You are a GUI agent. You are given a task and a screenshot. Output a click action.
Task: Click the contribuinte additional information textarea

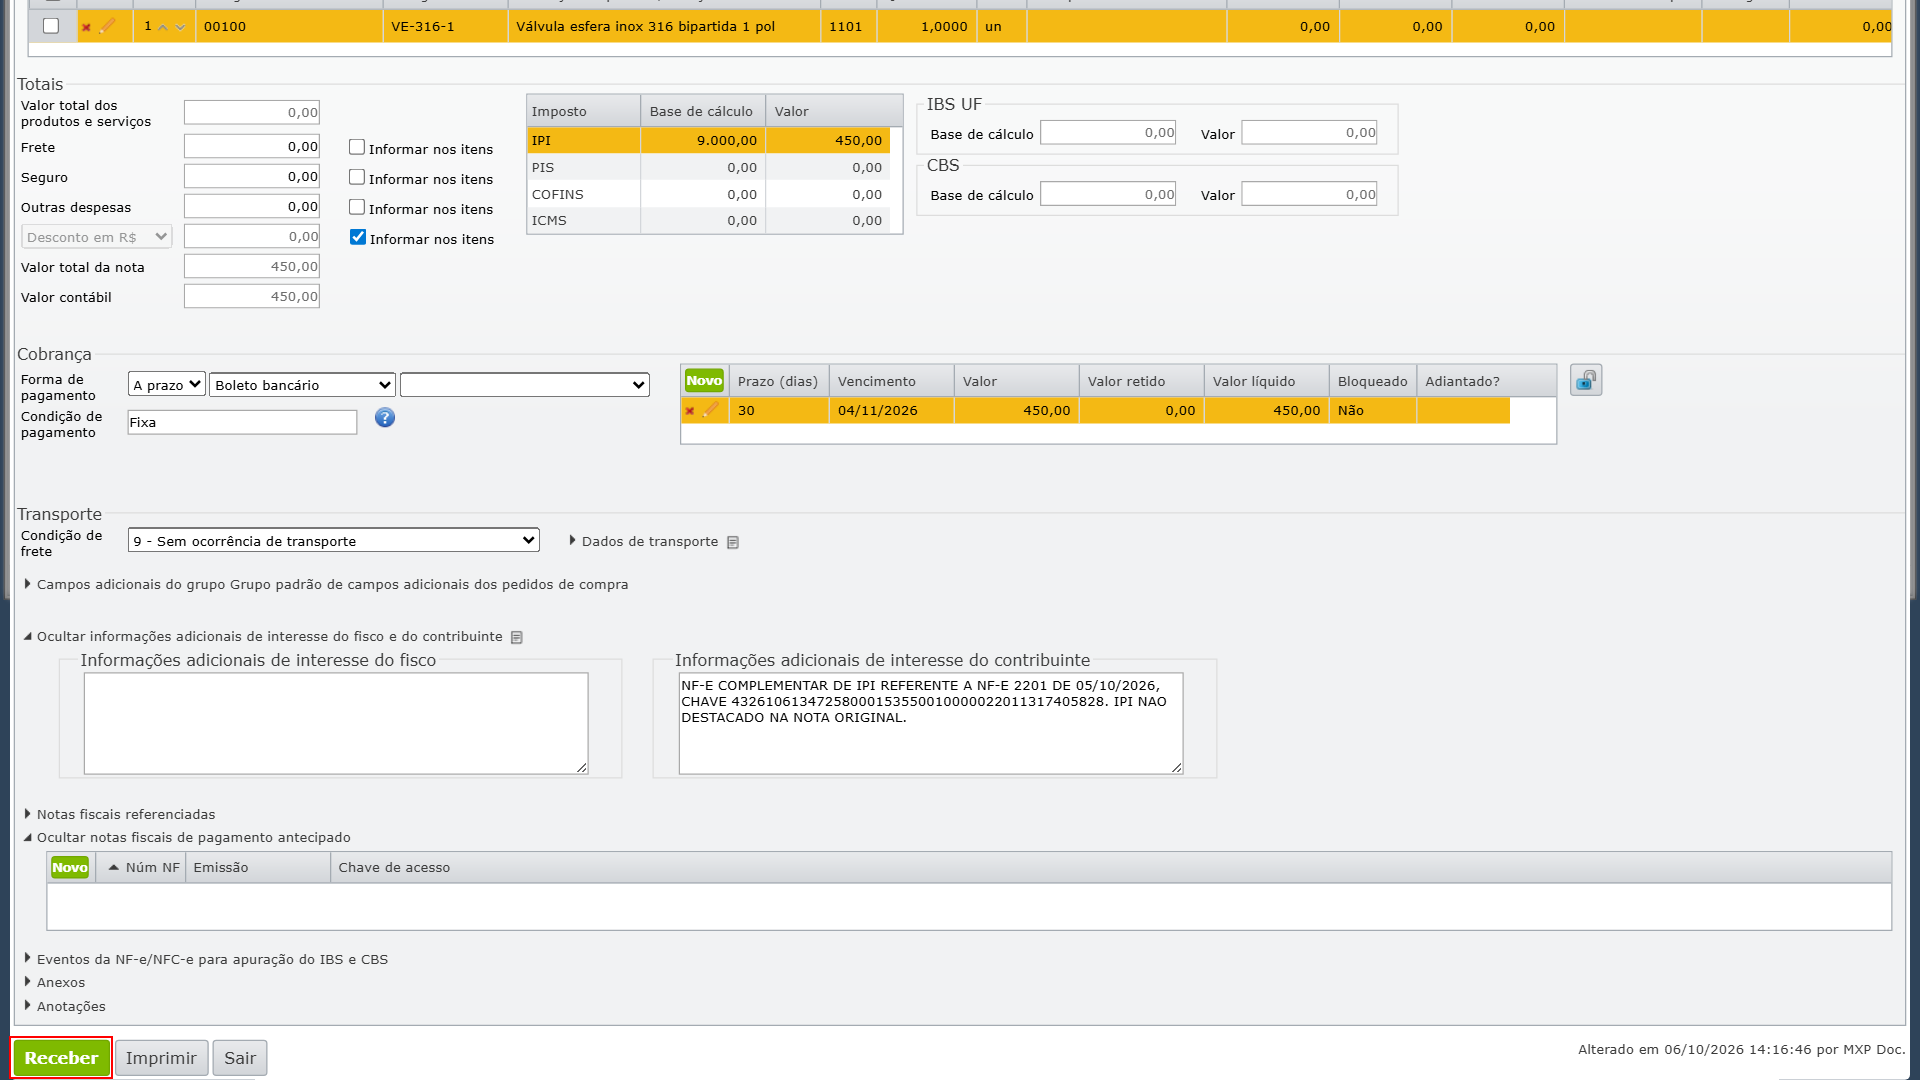[x=931, y=723]
